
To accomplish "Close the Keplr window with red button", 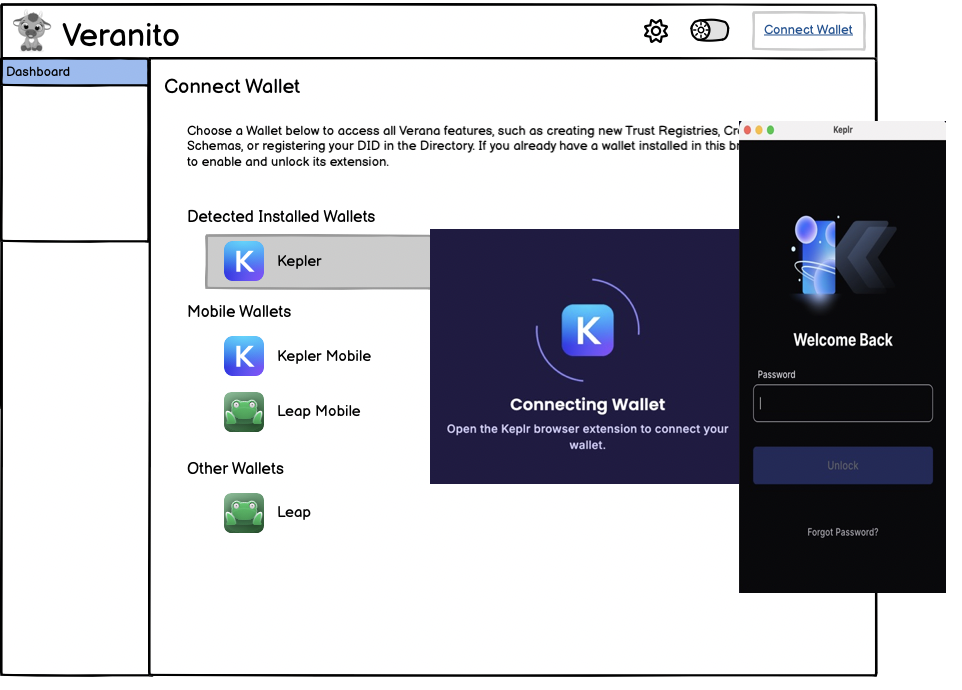I will pyautogui.click(x=747, y=130).
